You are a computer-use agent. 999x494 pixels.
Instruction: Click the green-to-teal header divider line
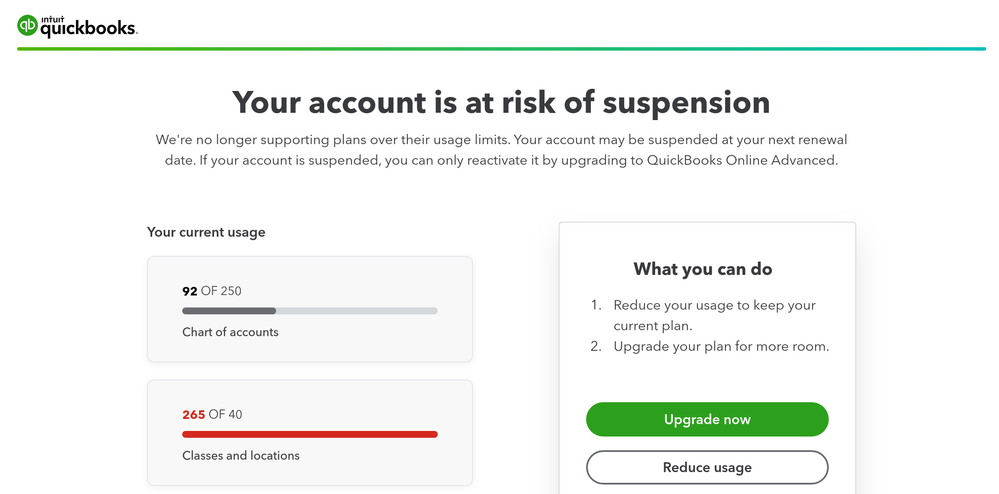501,48
